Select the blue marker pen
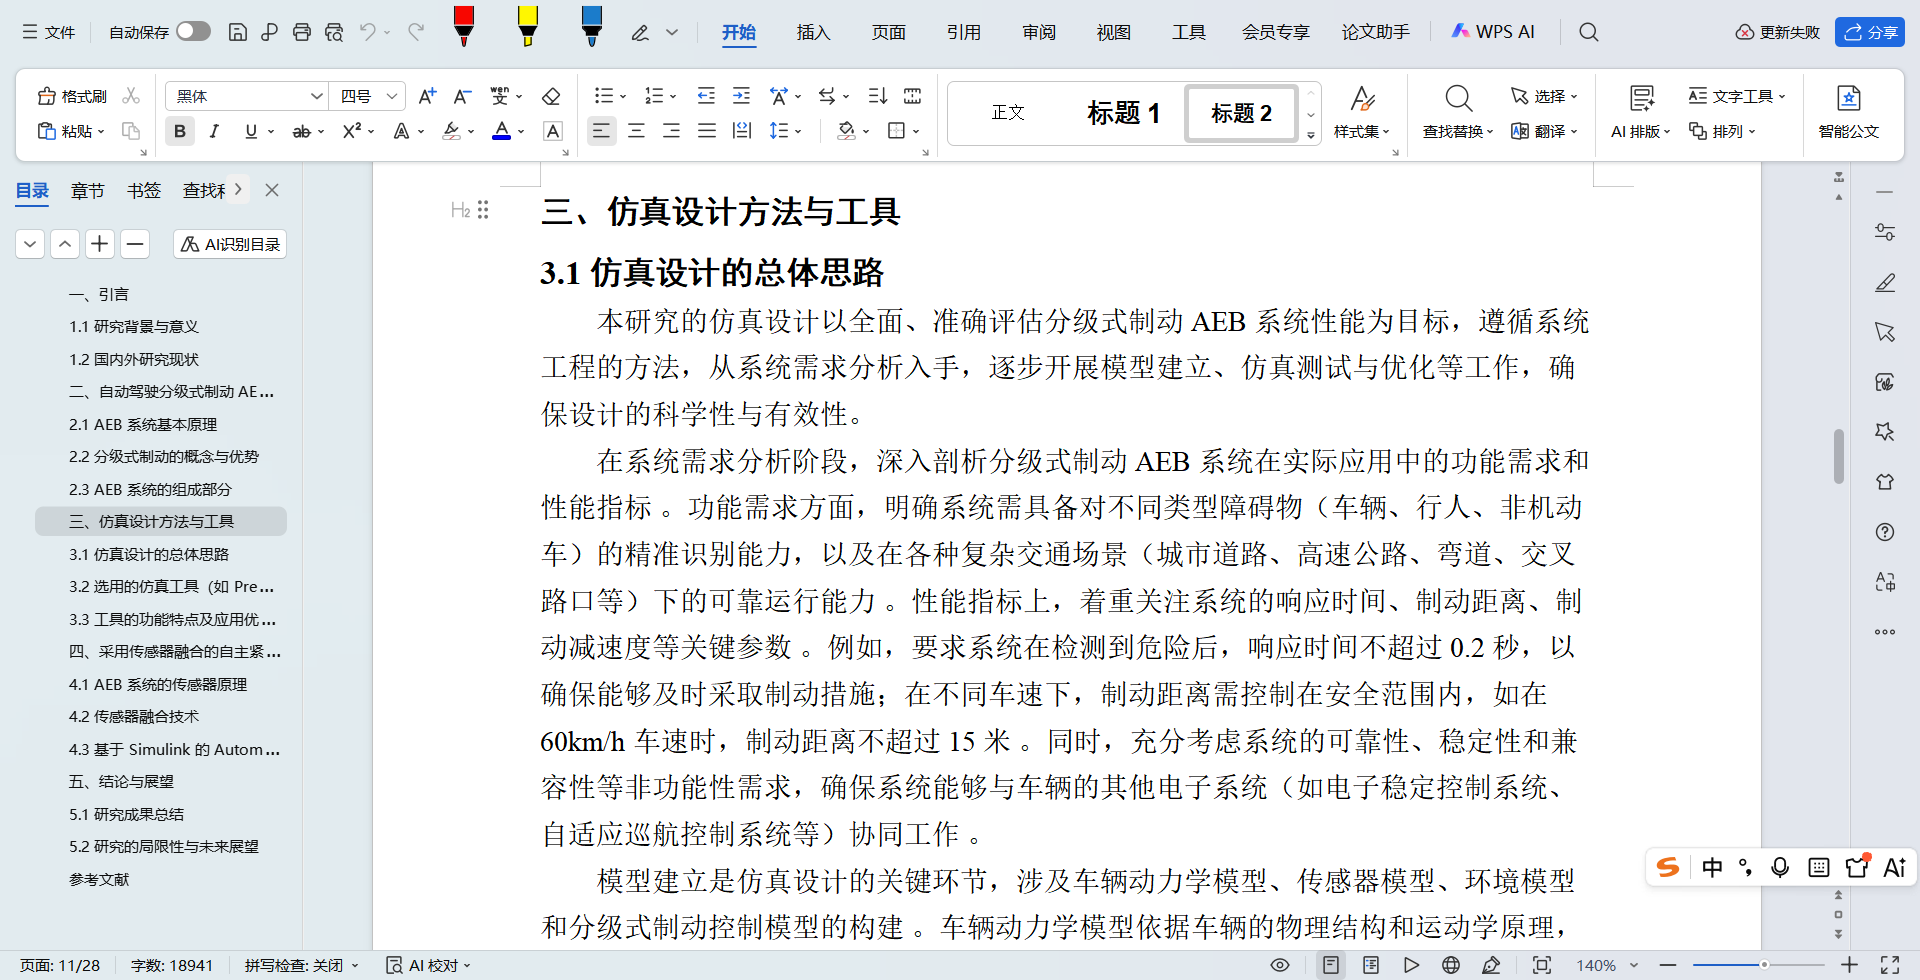The image size is (1920, 980). [592, 26]
